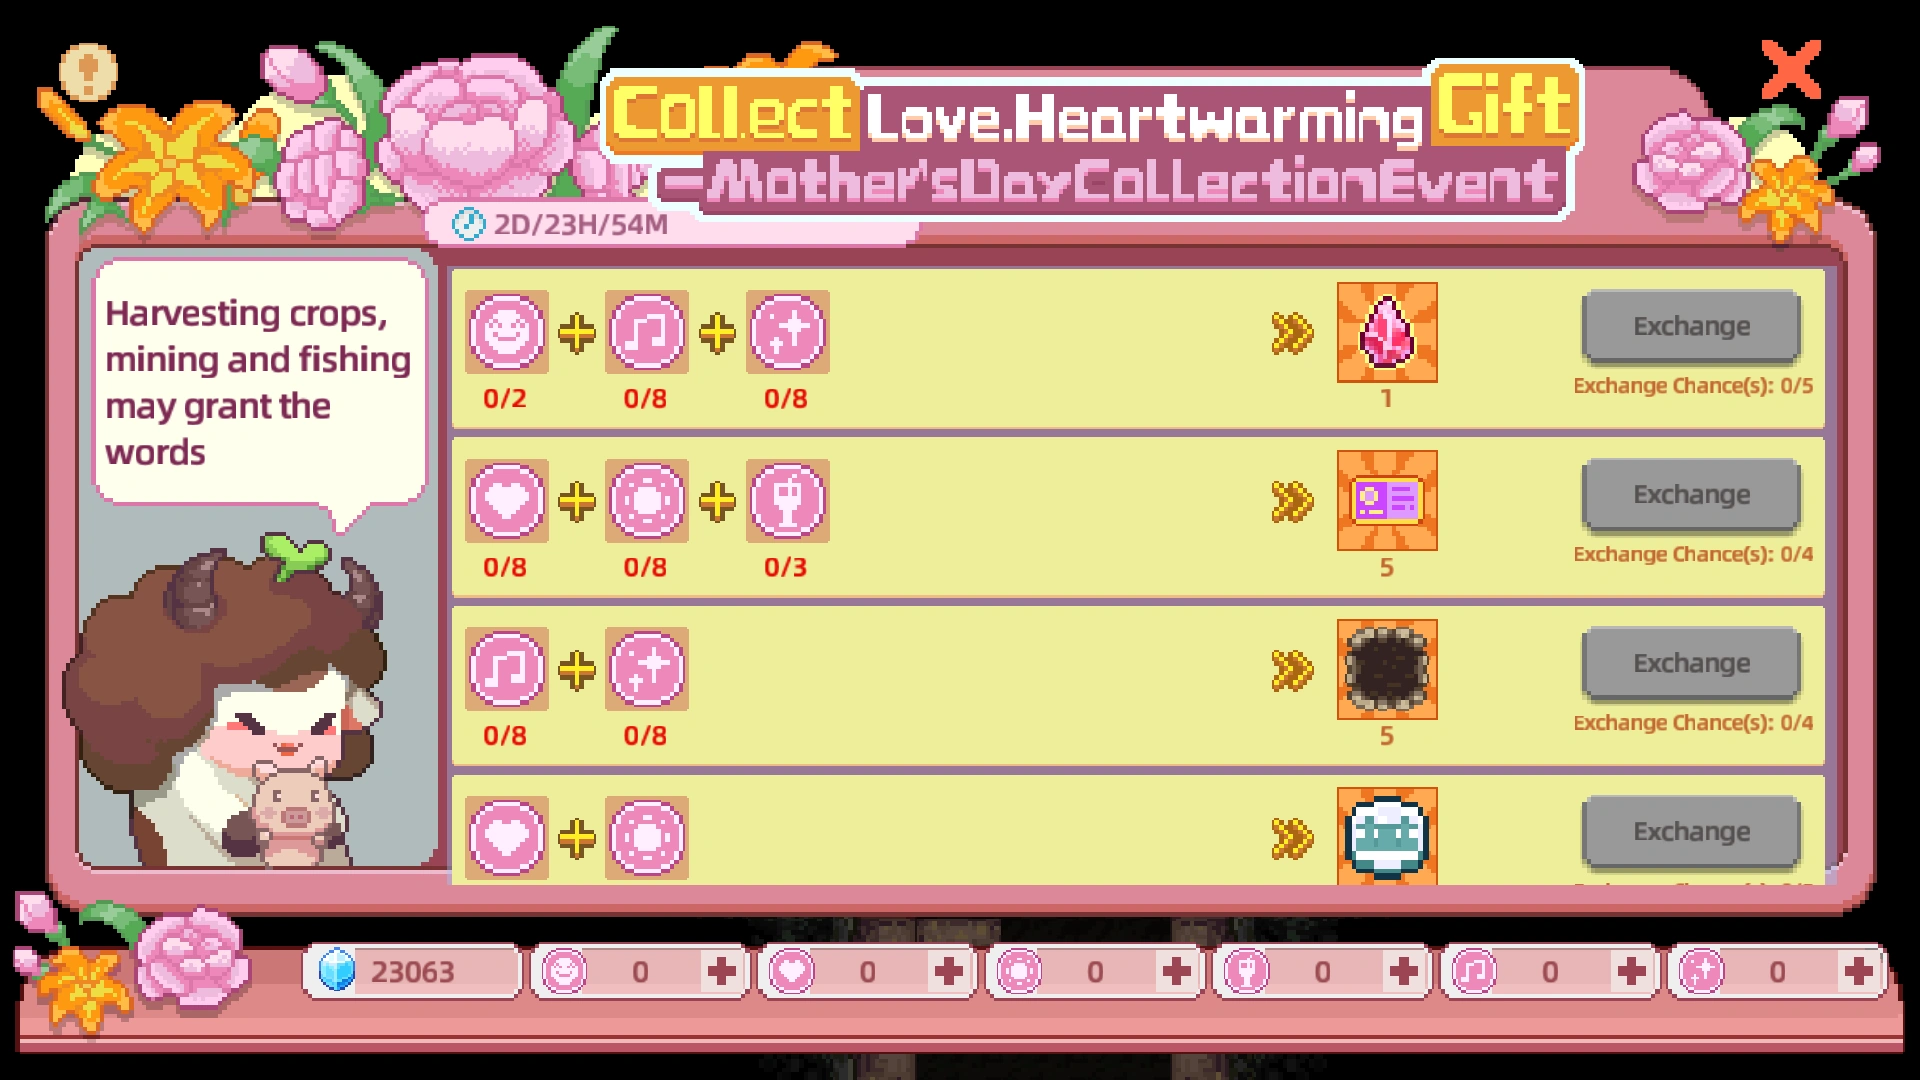This screenshot has height=1080, width=1920.
Task: Select the smiley face token in first row
Action: pos(506,332)
